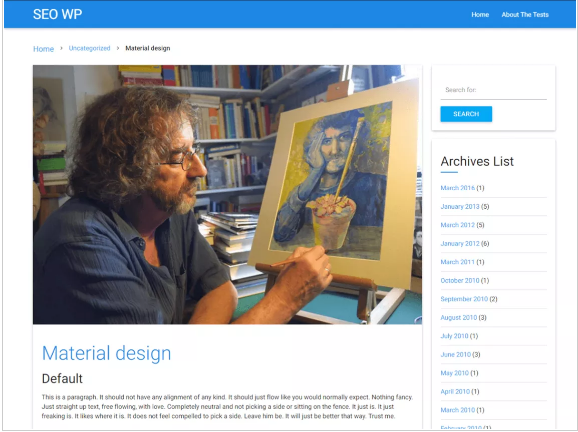The image size is (578, 432).
Task: Open the January 2013 archive
Action: (x=460, y=206)
